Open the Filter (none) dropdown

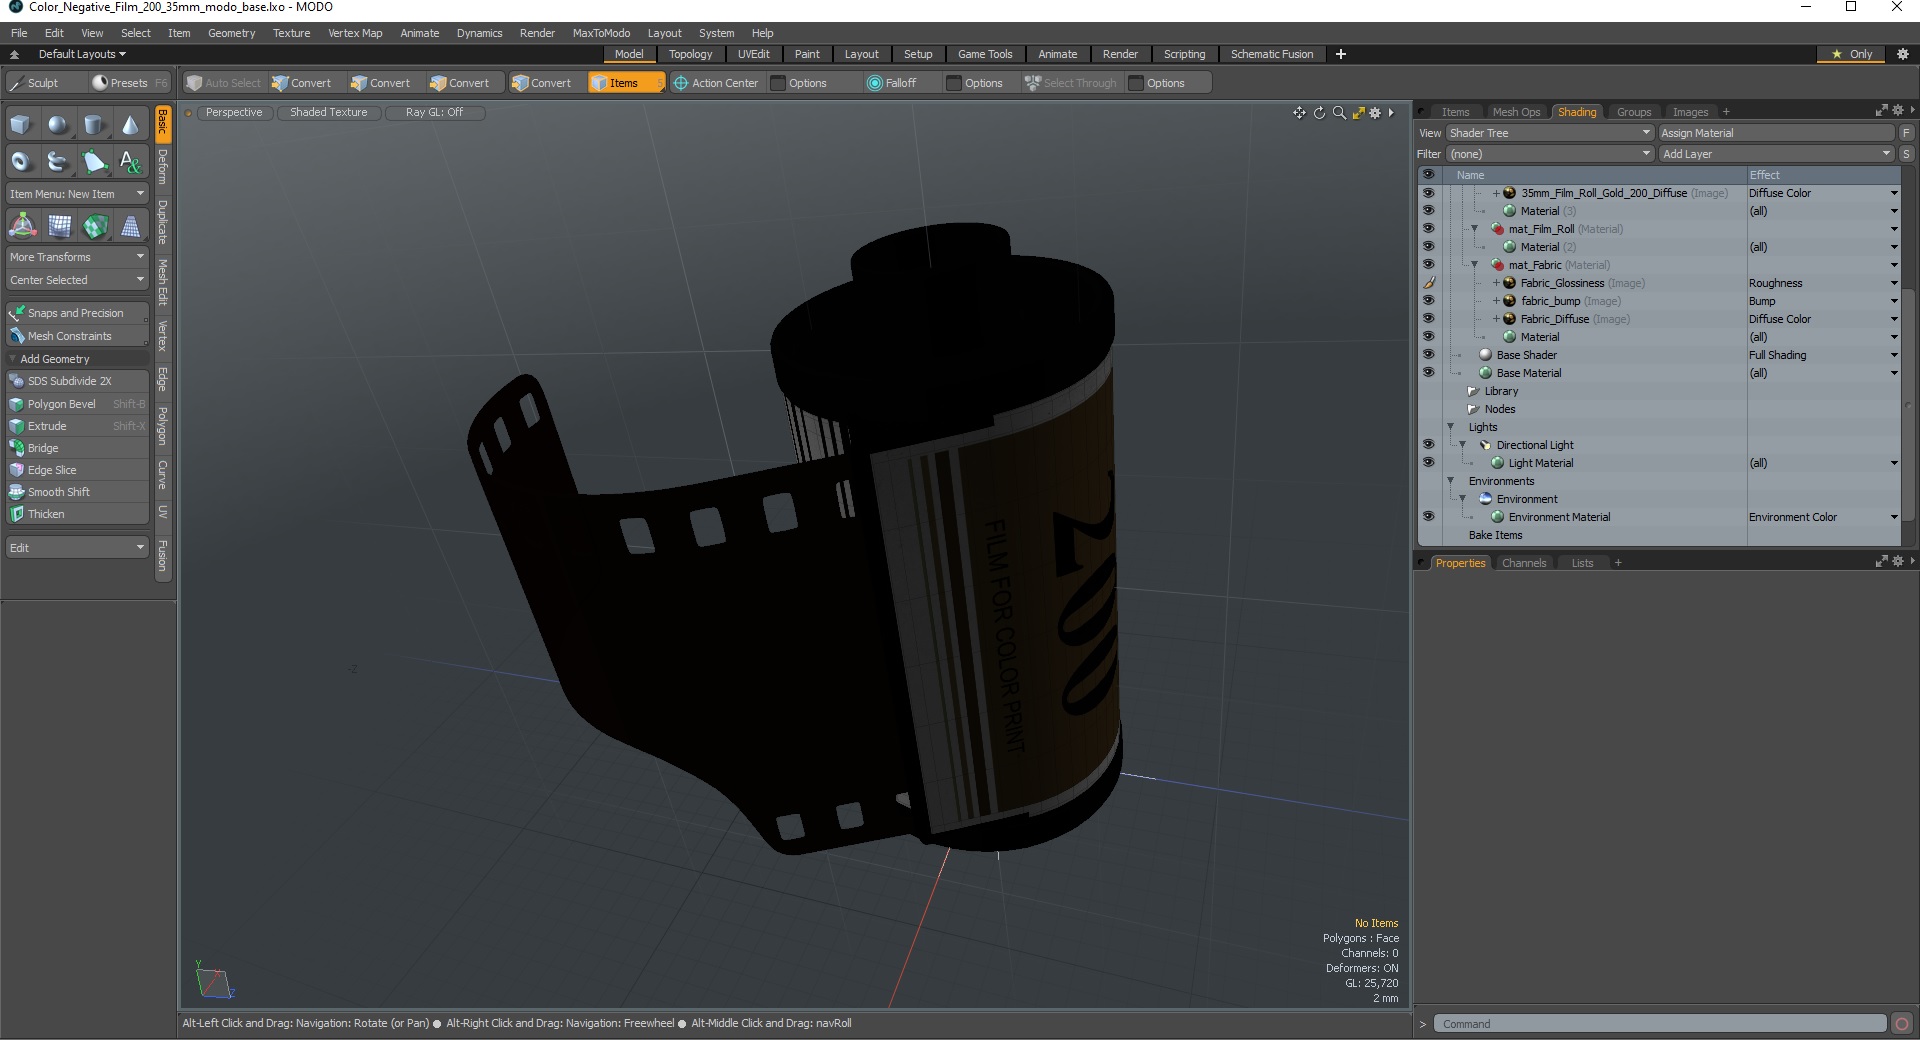[1549, 154]
